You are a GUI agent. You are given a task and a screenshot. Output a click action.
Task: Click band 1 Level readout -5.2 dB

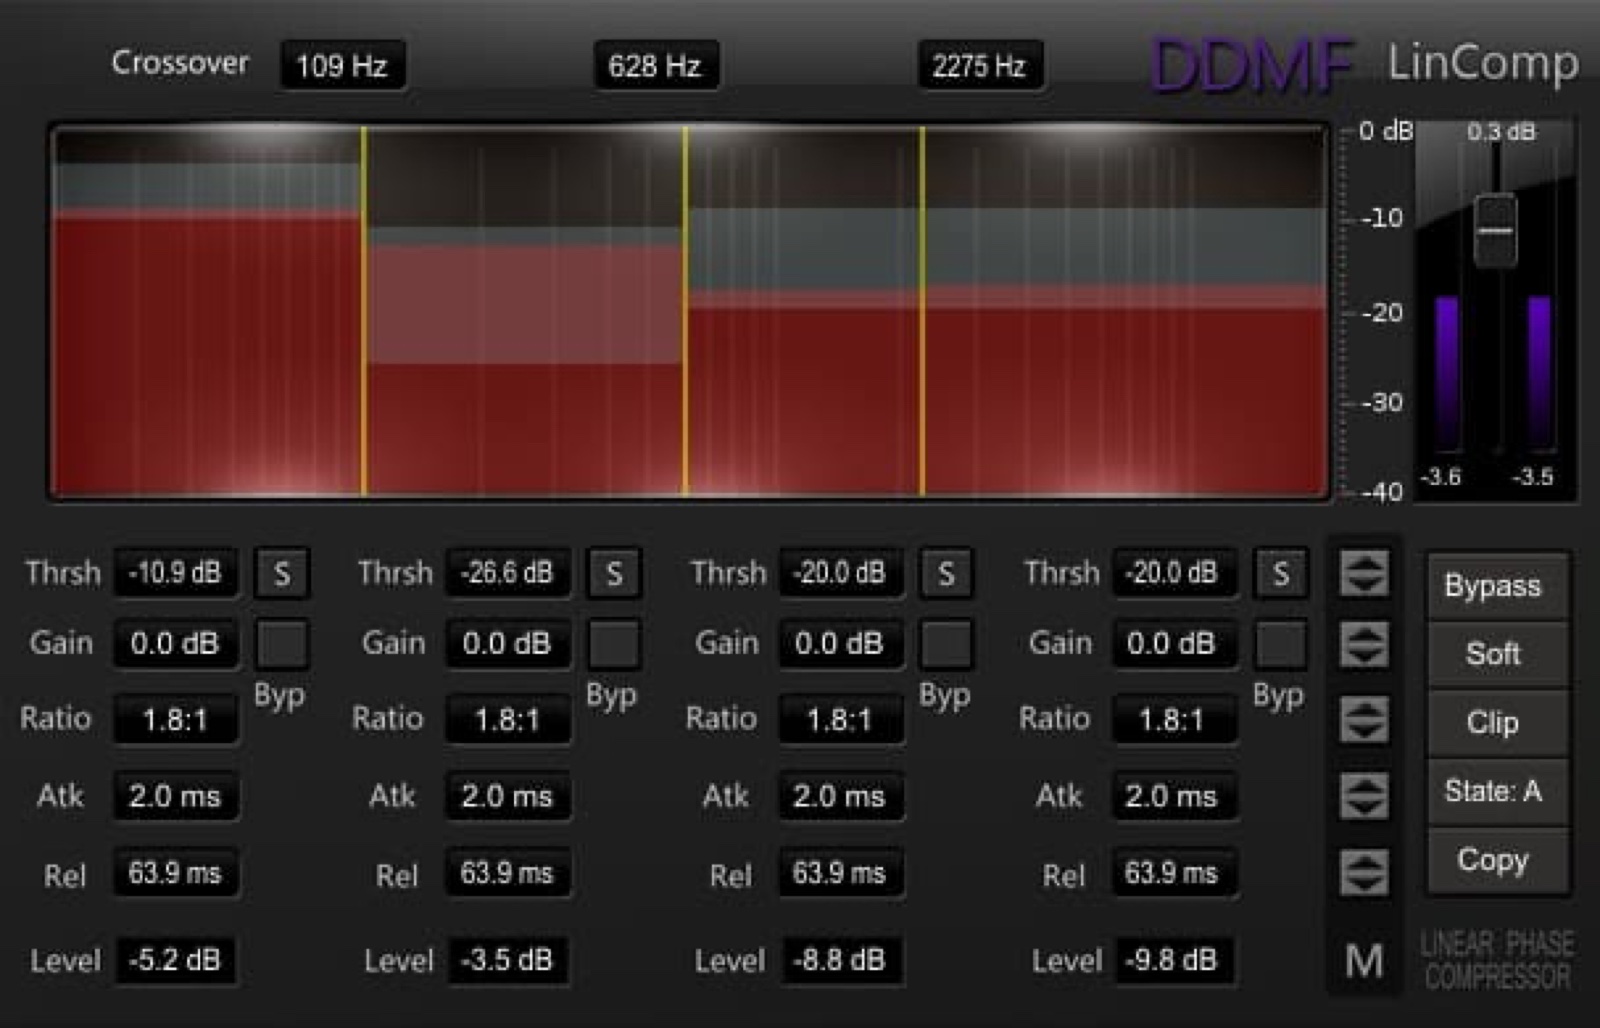175,960
